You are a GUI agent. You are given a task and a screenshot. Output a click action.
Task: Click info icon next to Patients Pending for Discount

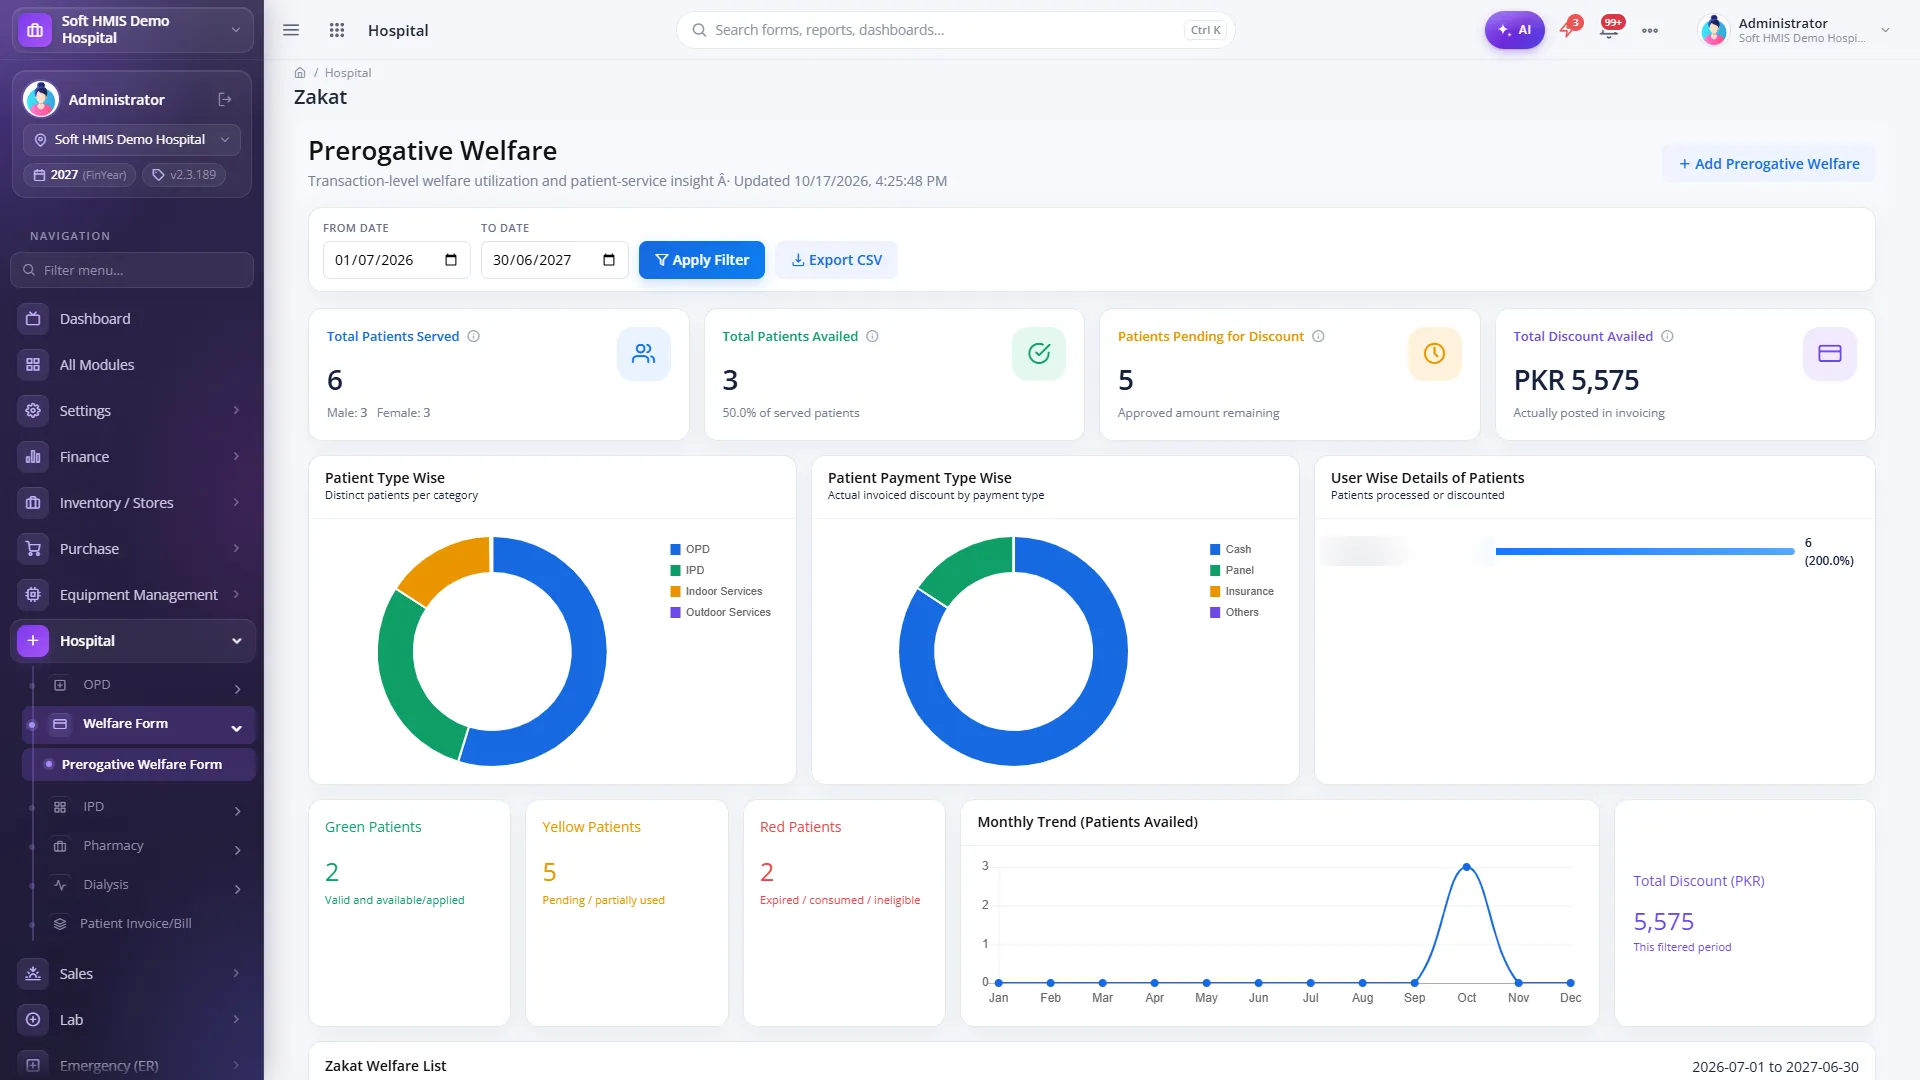(x=1318, y=337)
